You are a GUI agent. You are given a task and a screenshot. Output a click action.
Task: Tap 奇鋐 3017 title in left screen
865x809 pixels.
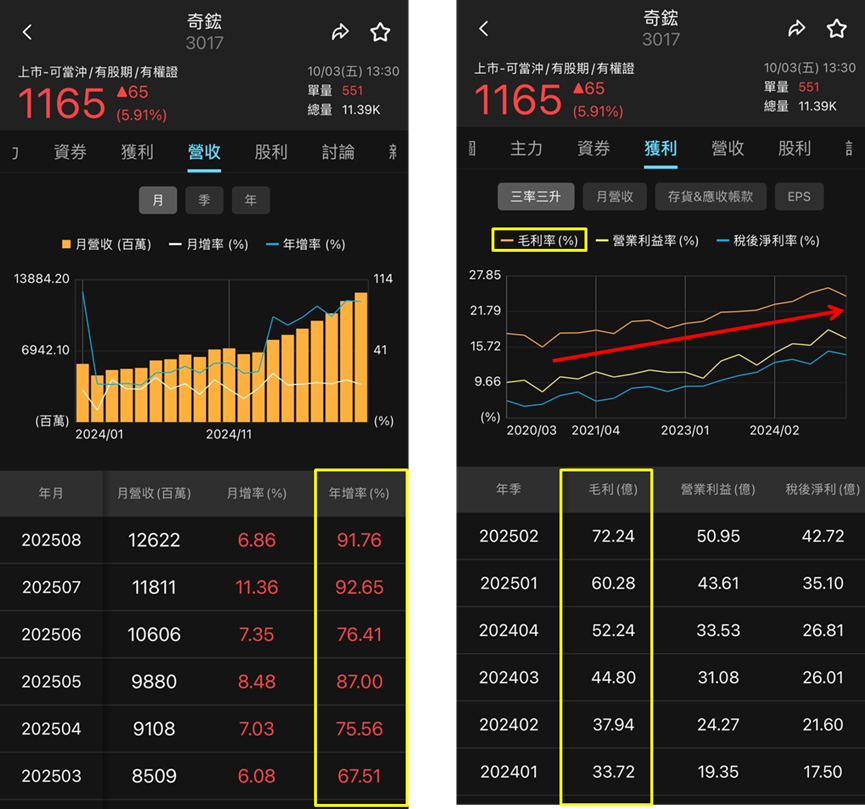(204, 32)
